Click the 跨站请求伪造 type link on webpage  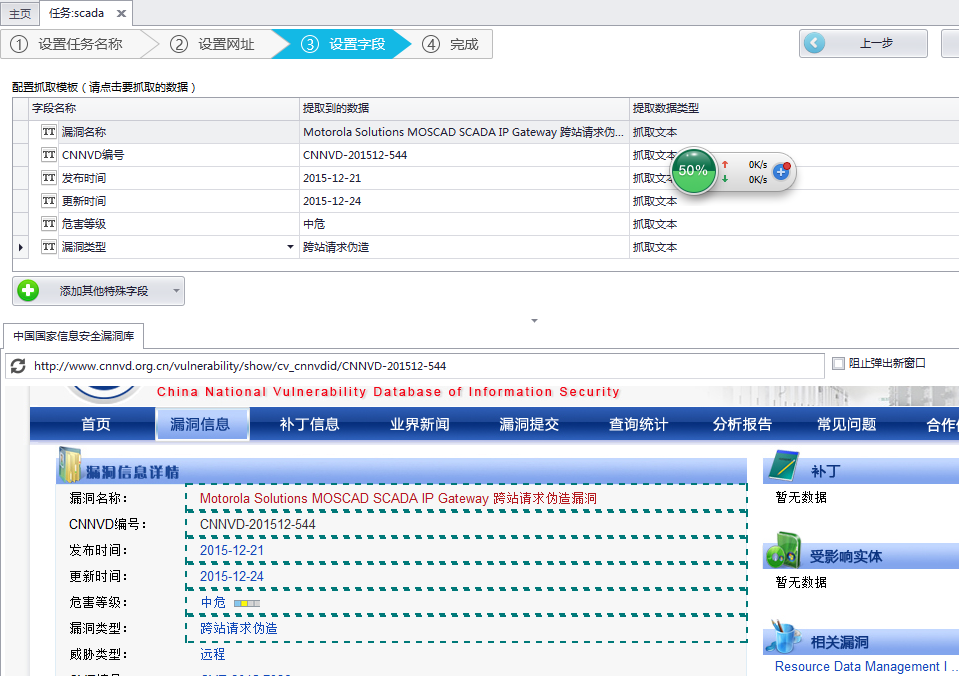(239, 628)
